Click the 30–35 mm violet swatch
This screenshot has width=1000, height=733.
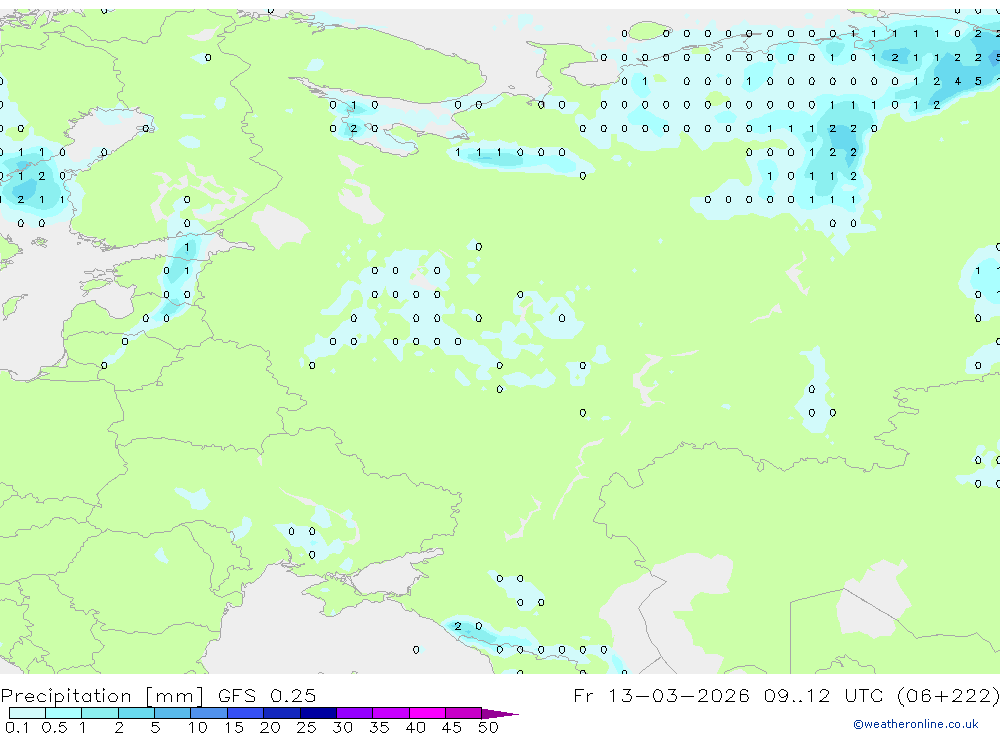click(x=355, y=713)
